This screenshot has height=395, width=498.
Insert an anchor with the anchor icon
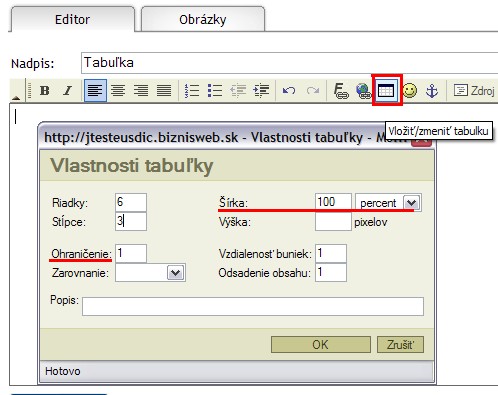[432, 91]
